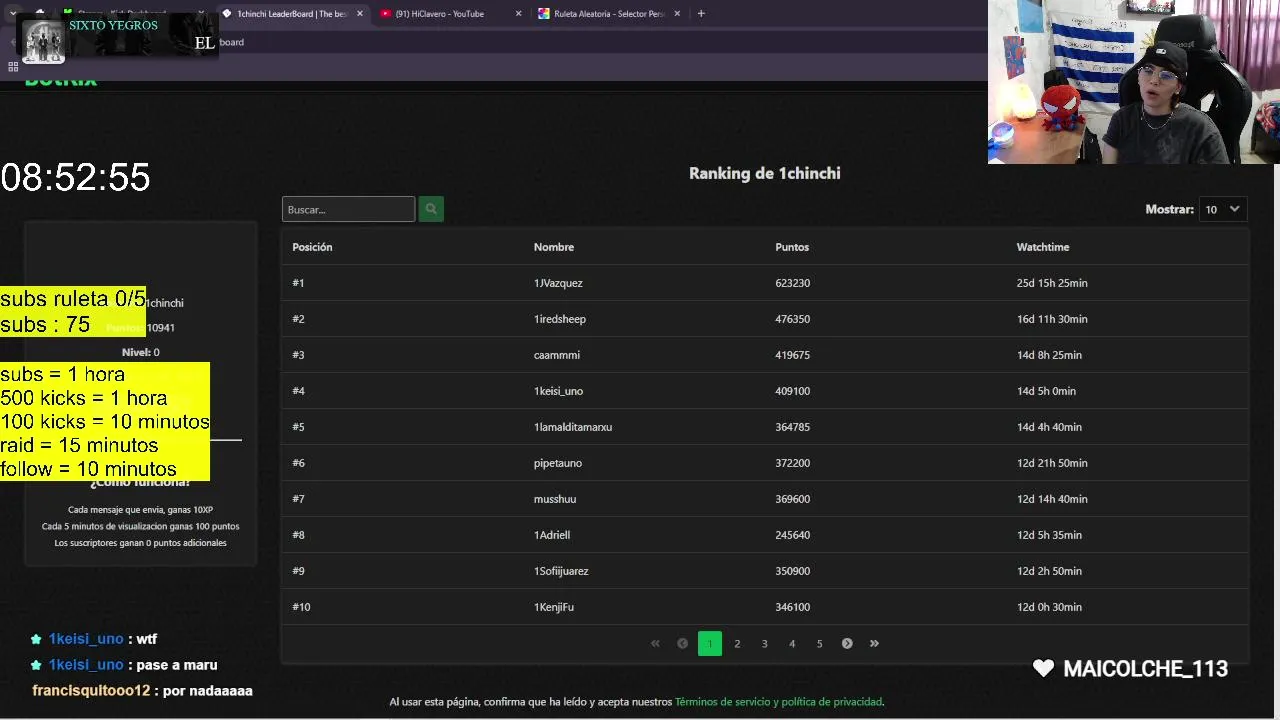The image size is (1280, 720).
Task: Select 1keisi_uno in the ranking table
Action: [x=558, y=391]
